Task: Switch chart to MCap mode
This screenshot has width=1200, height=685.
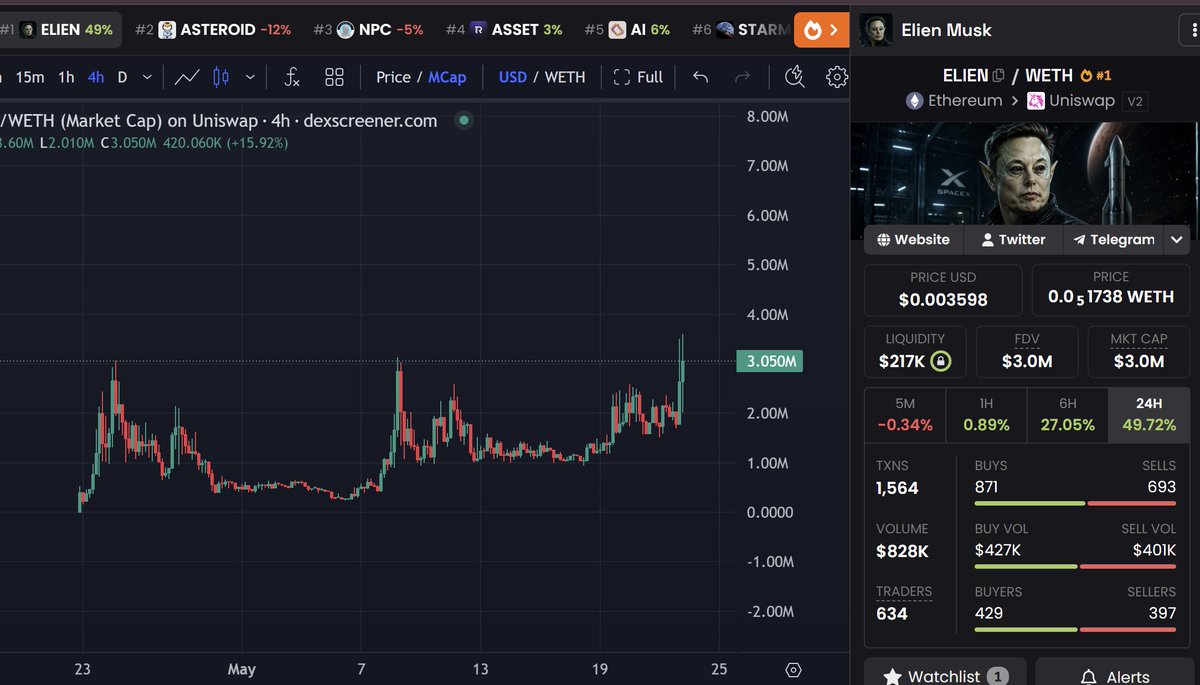Action: [x=447, y=77]
